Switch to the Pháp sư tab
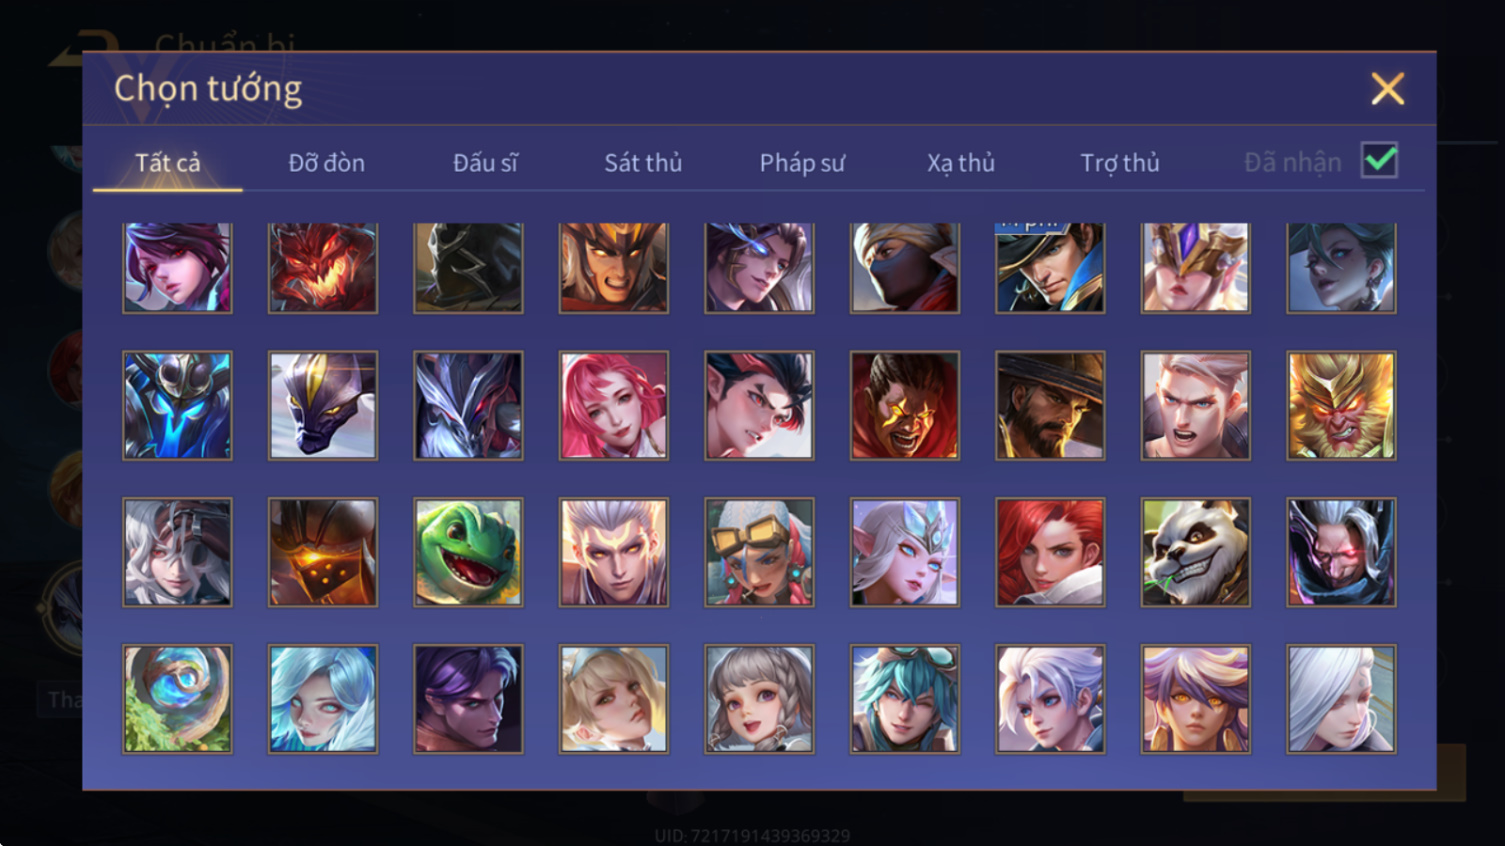This screenshot has width=1505, height=846. tap(802, 163)
